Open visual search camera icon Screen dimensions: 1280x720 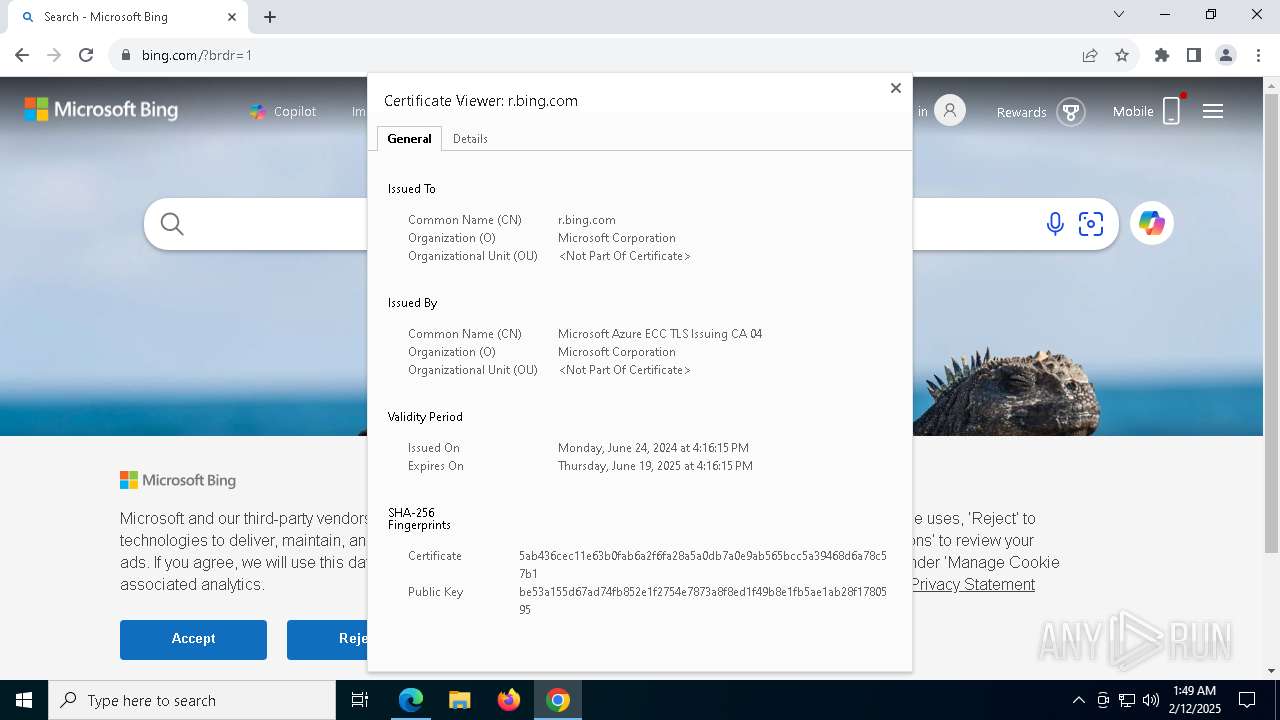(1091, 224)
